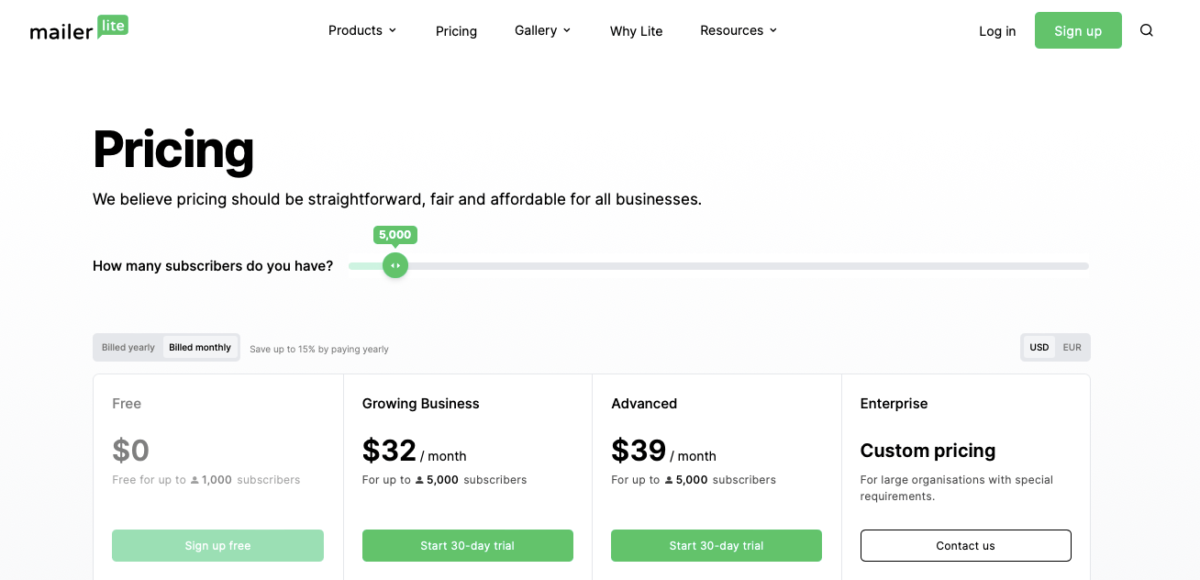Click the green 5,000 subscriber count bubble

click(x=394, y=234)
